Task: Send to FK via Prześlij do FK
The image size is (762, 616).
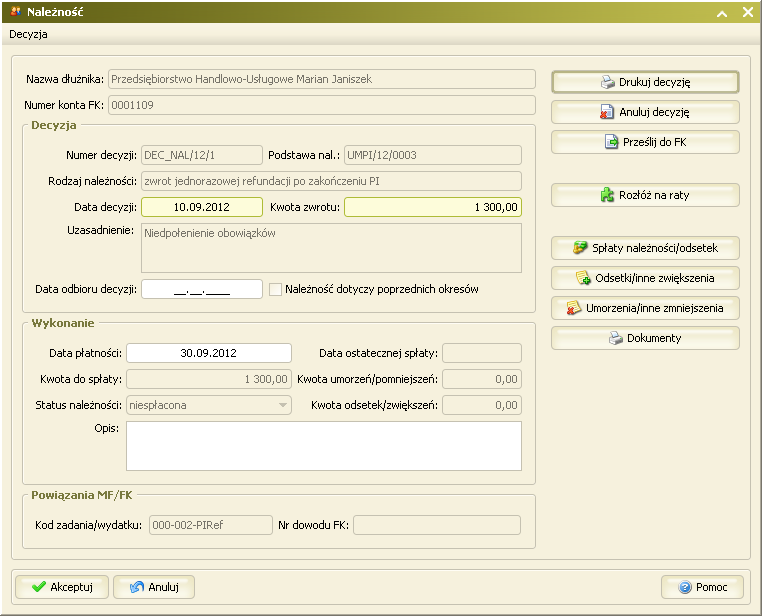Action: point(645,142)
